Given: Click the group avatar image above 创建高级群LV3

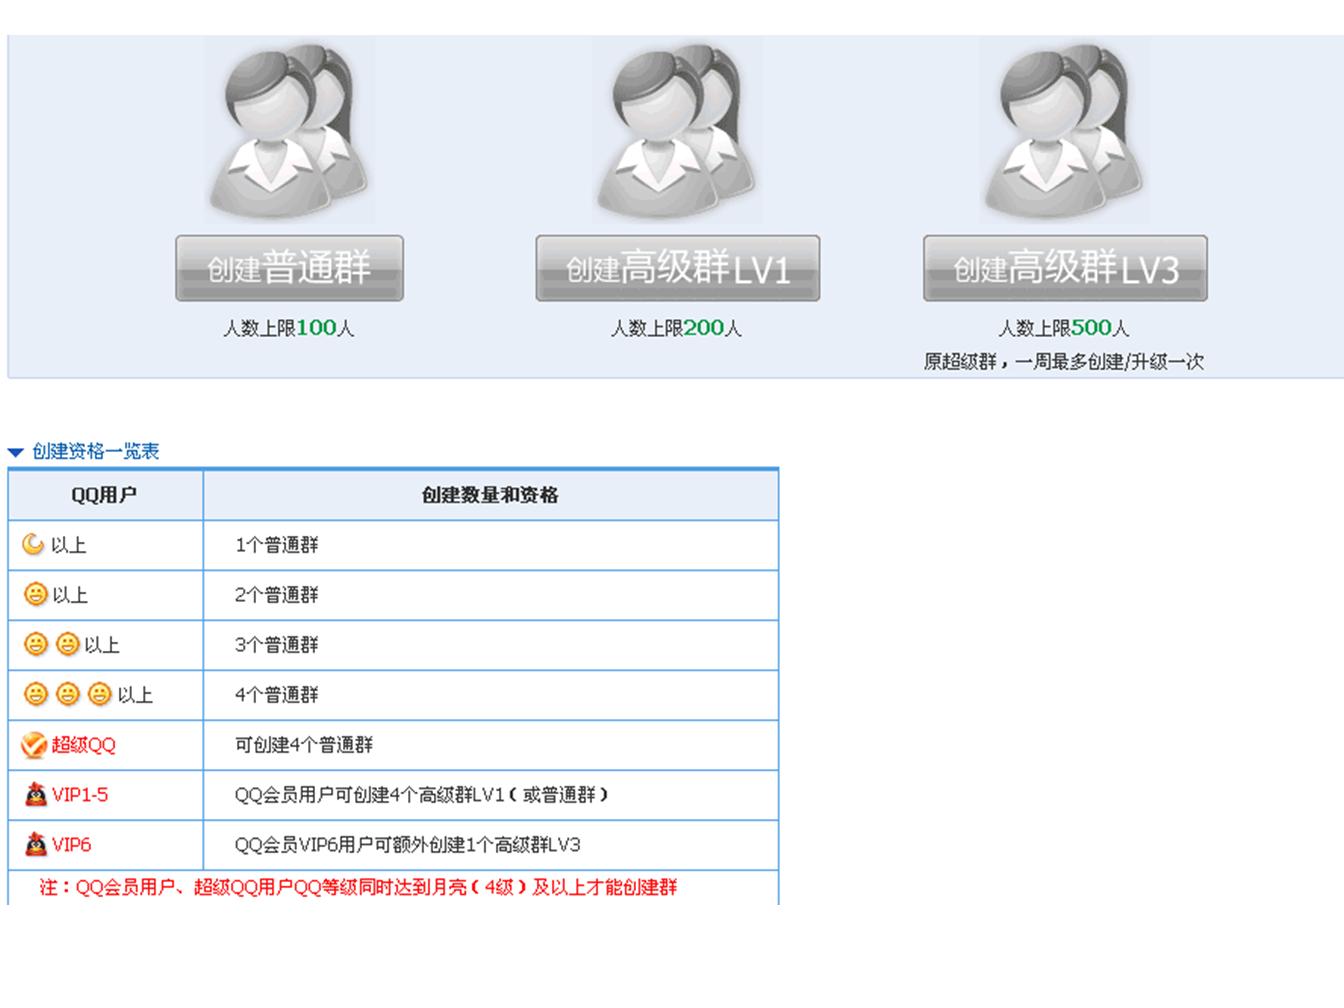Looking at the screenshot, I should pos(1066,130).
